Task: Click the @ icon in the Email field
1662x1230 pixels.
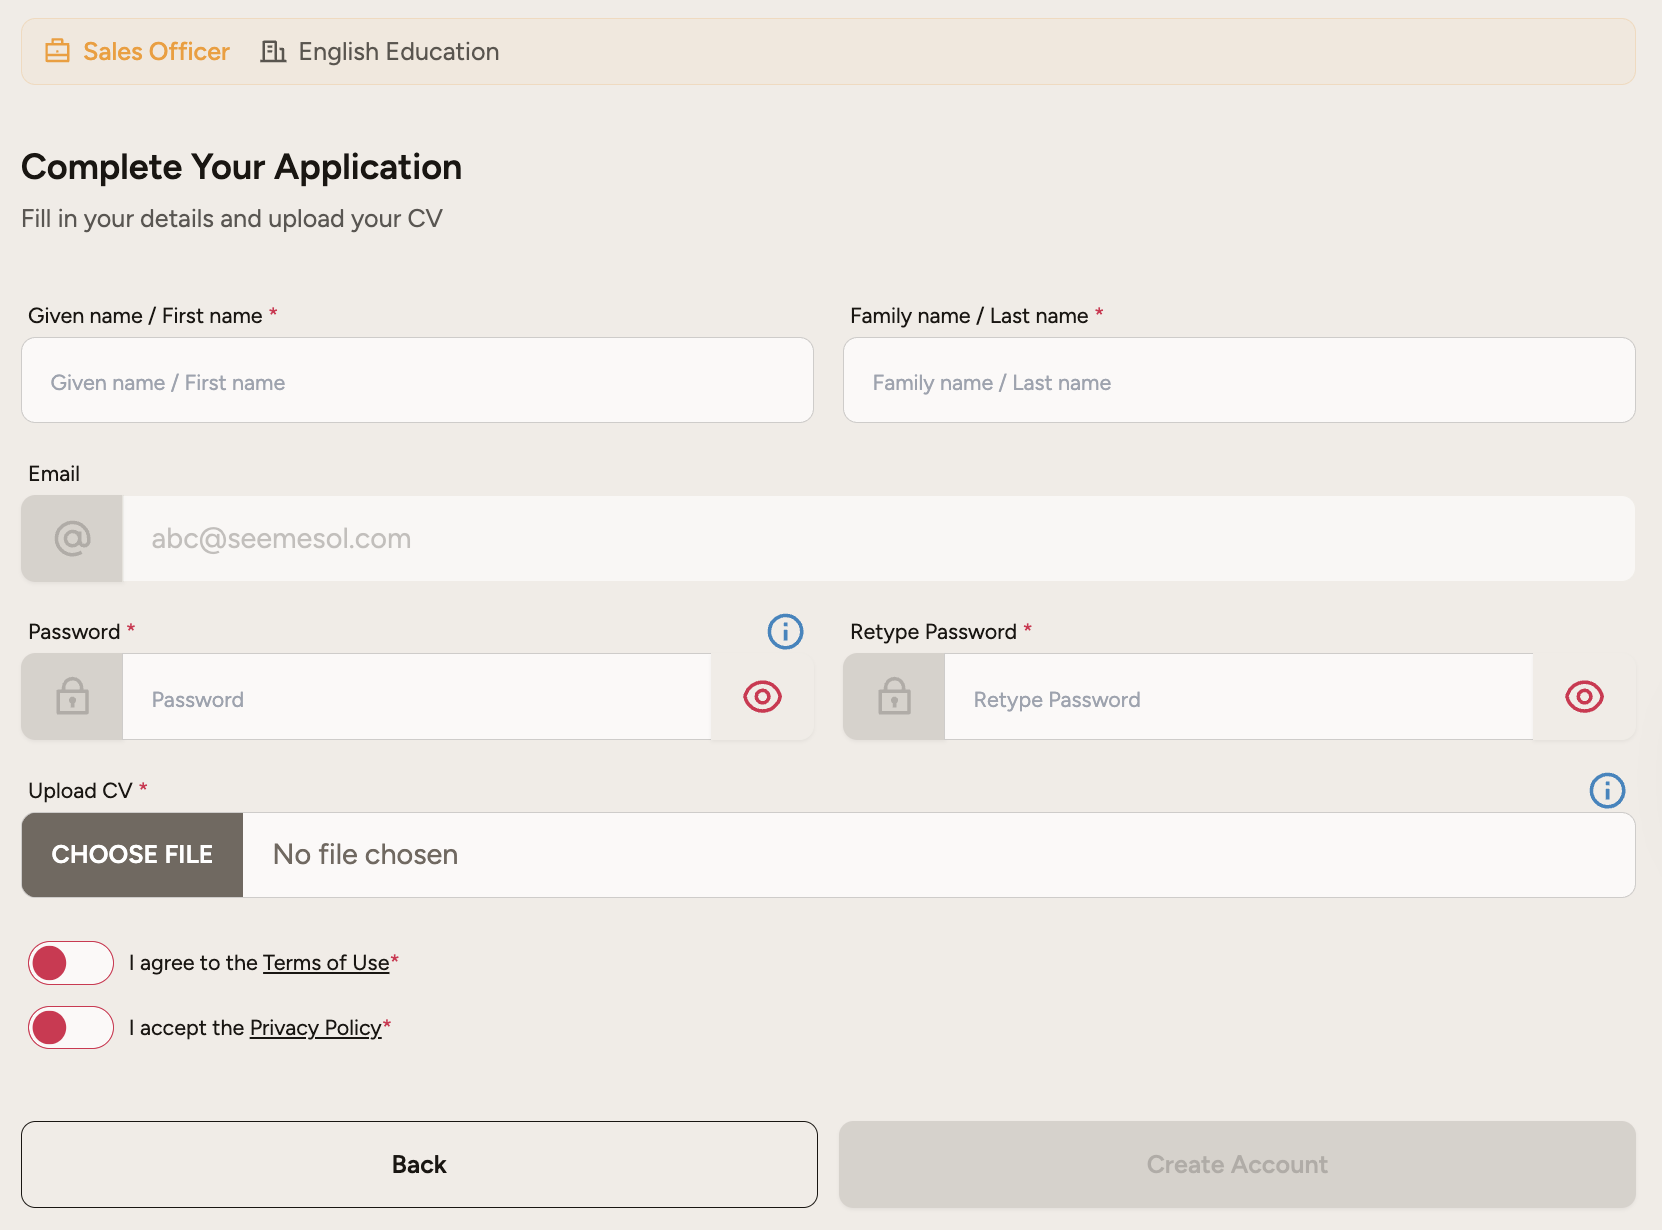Action: pyautogui.click(x=72, y=539)
